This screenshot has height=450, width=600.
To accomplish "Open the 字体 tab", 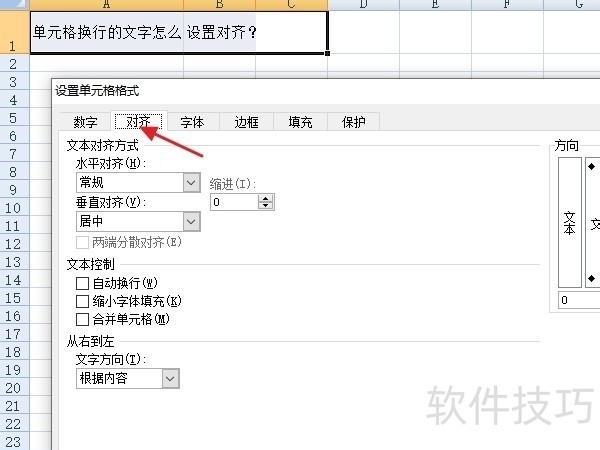I will pyautogui.click(x=192, y=122).
